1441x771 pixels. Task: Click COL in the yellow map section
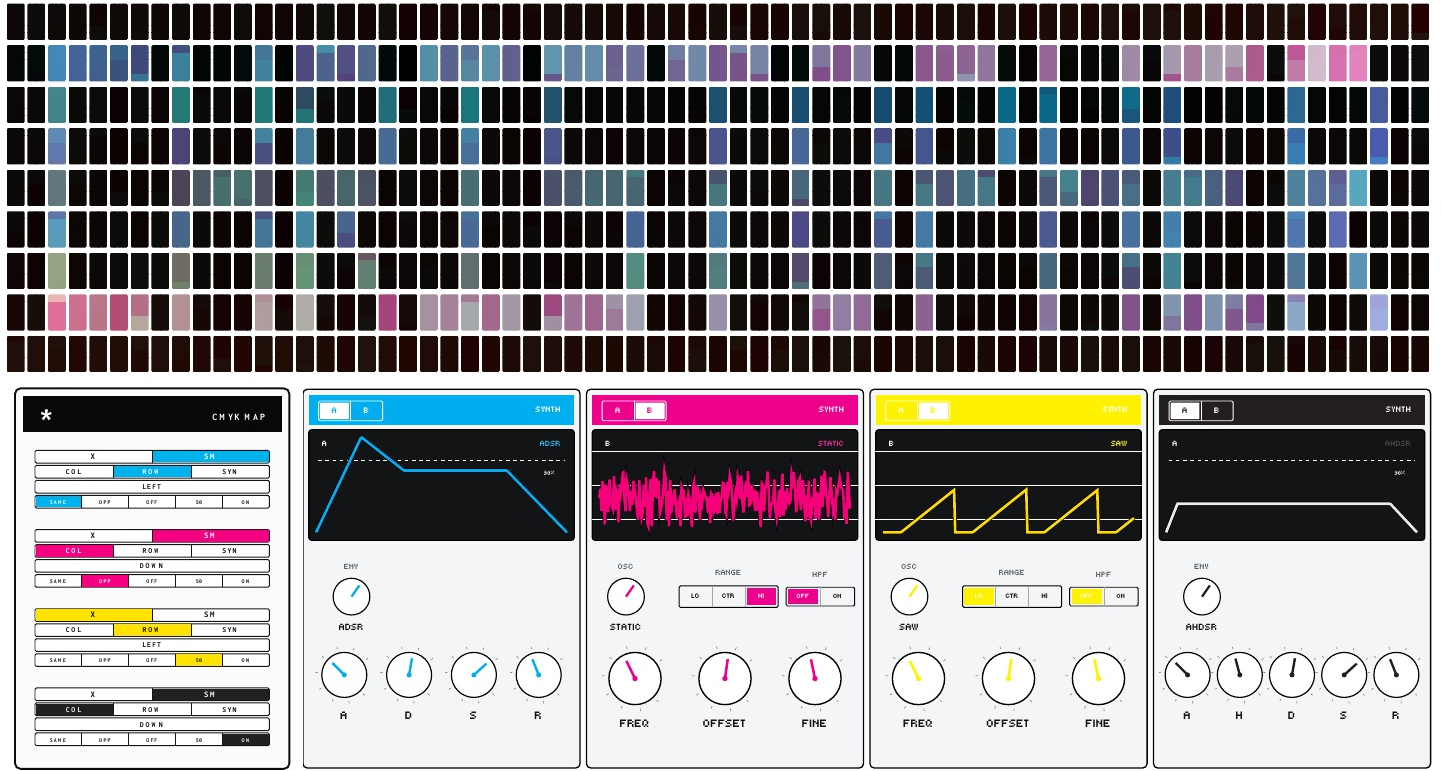click(x=74, y=630)
